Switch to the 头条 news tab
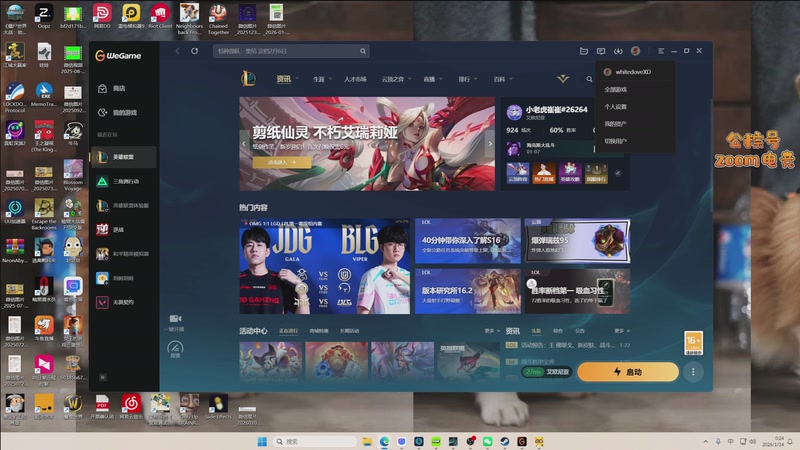Image resolution: width=800 pixels, height=450 pixels. point(536,331)
